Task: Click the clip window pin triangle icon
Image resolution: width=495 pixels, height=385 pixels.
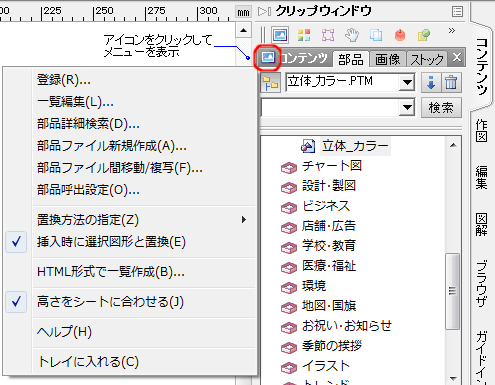Action: [264, 12]
